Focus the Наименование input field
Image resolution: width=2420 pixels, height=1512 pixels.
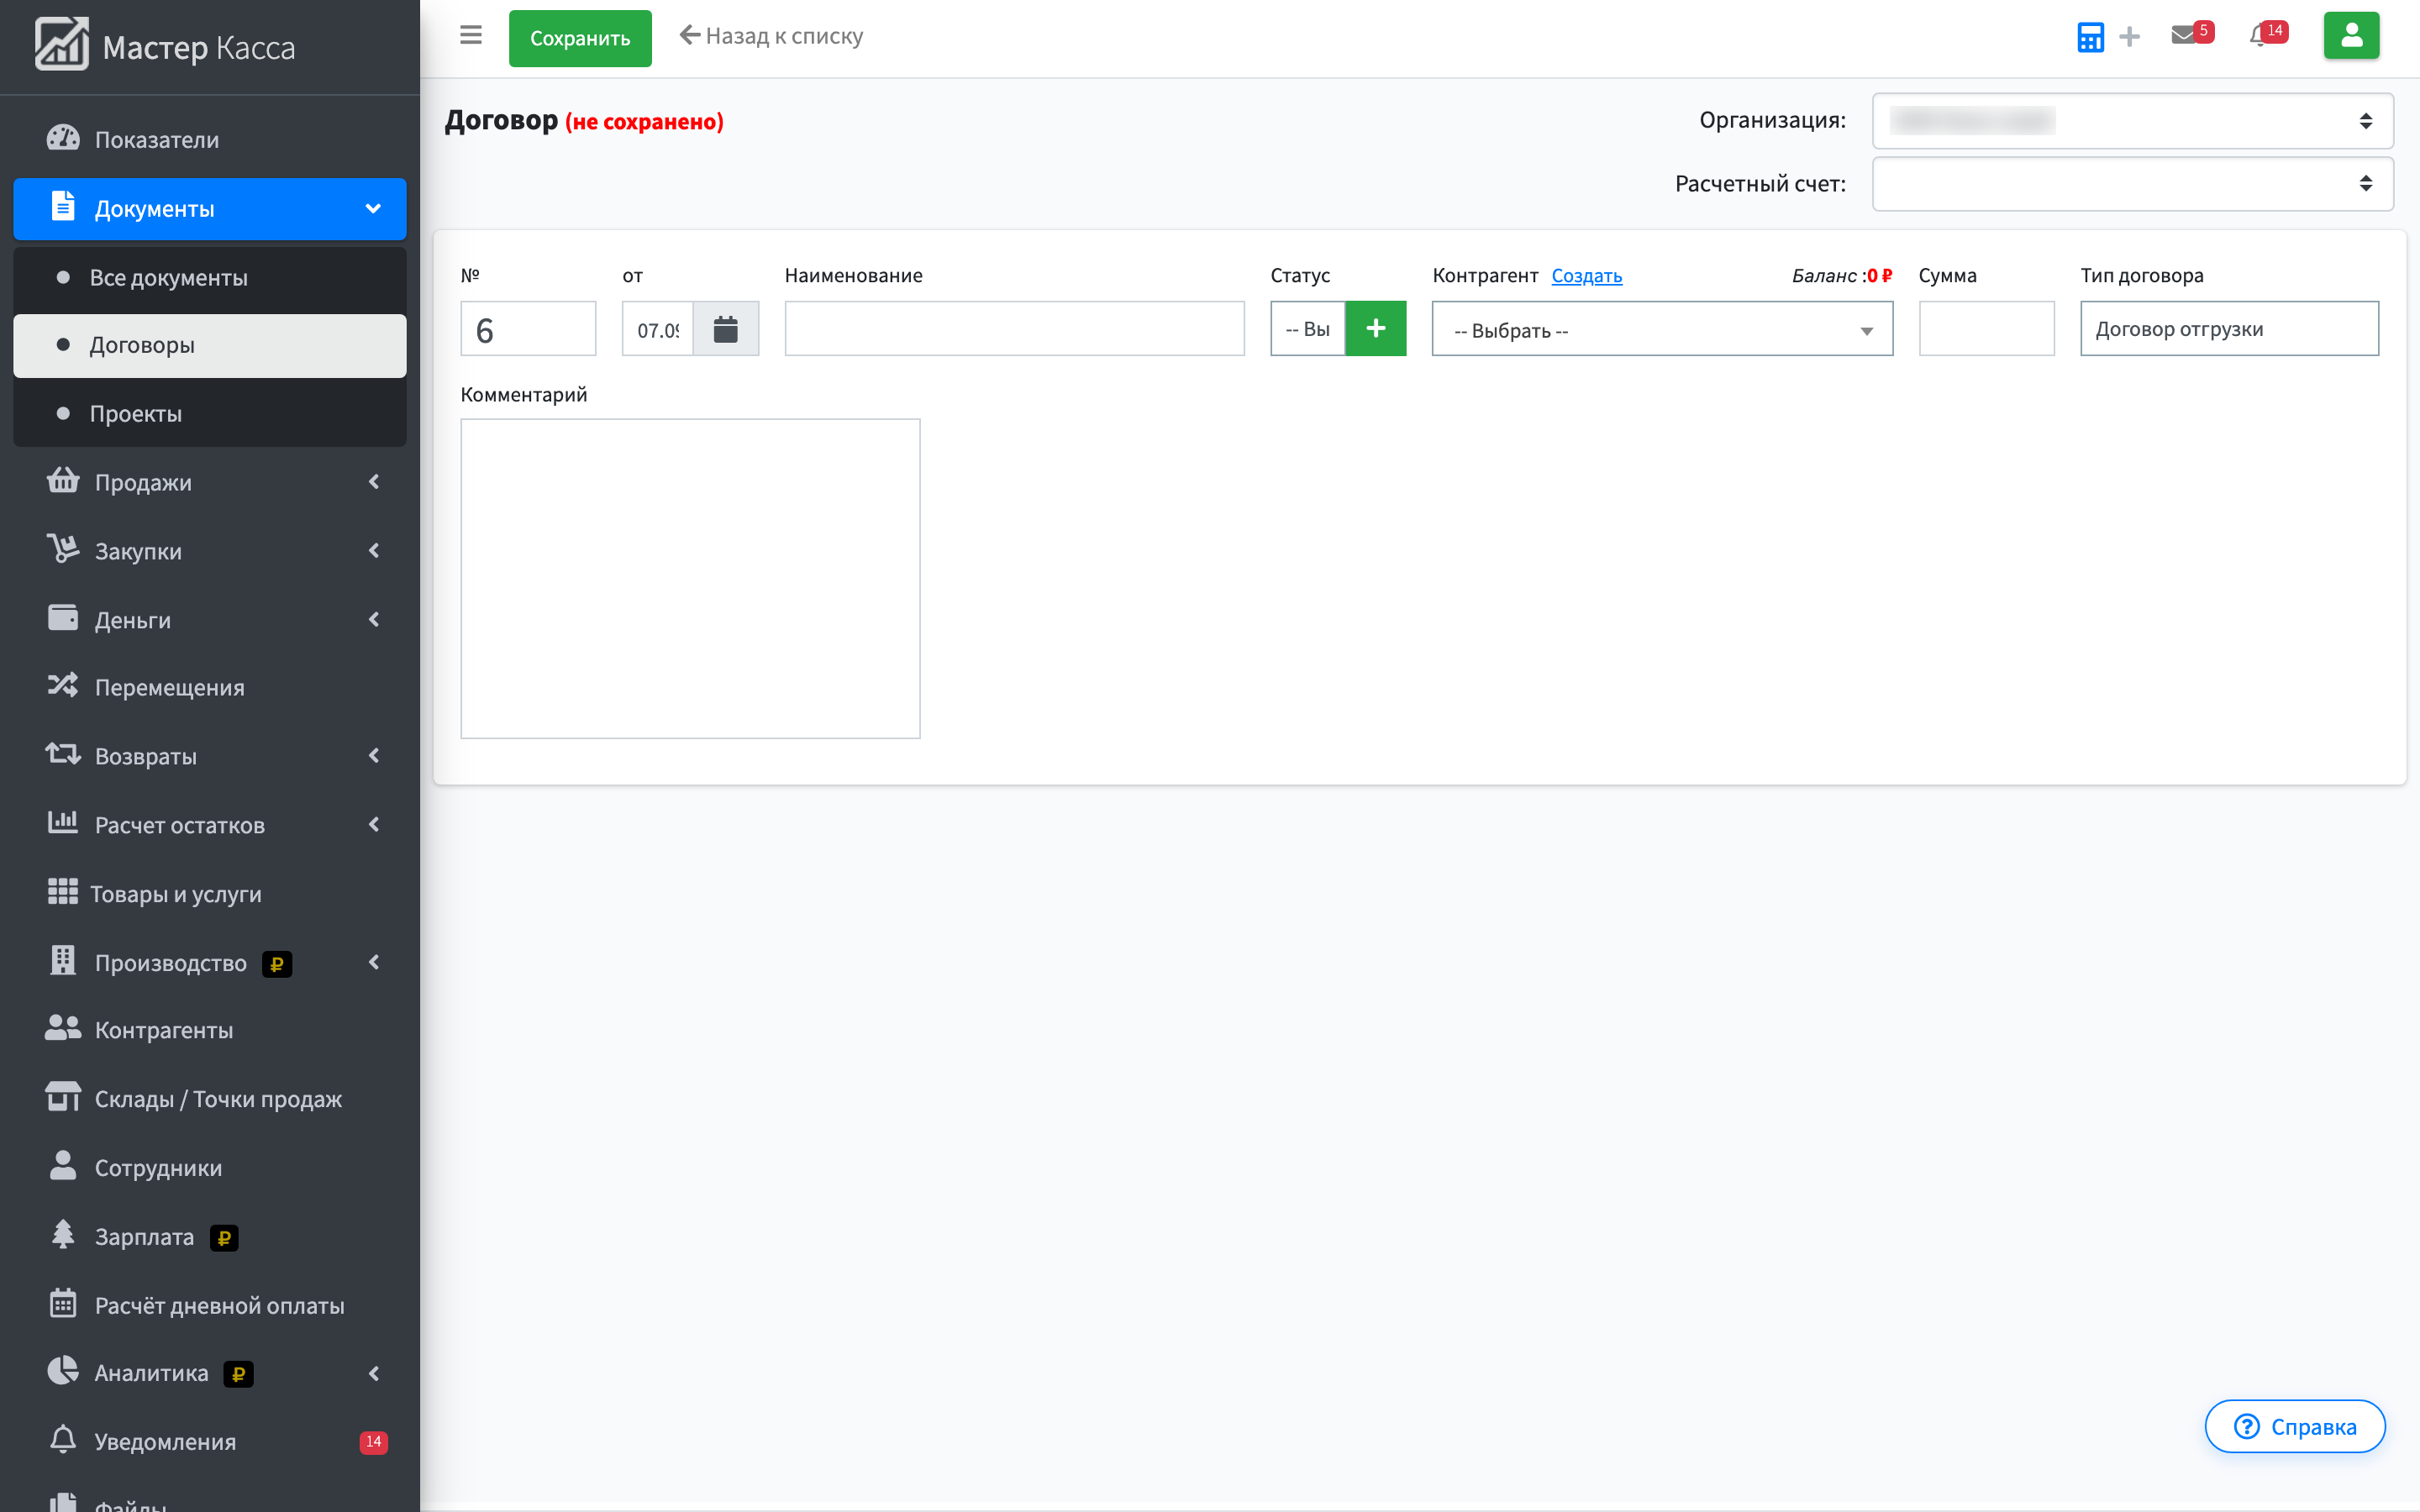click(1014, 329)
